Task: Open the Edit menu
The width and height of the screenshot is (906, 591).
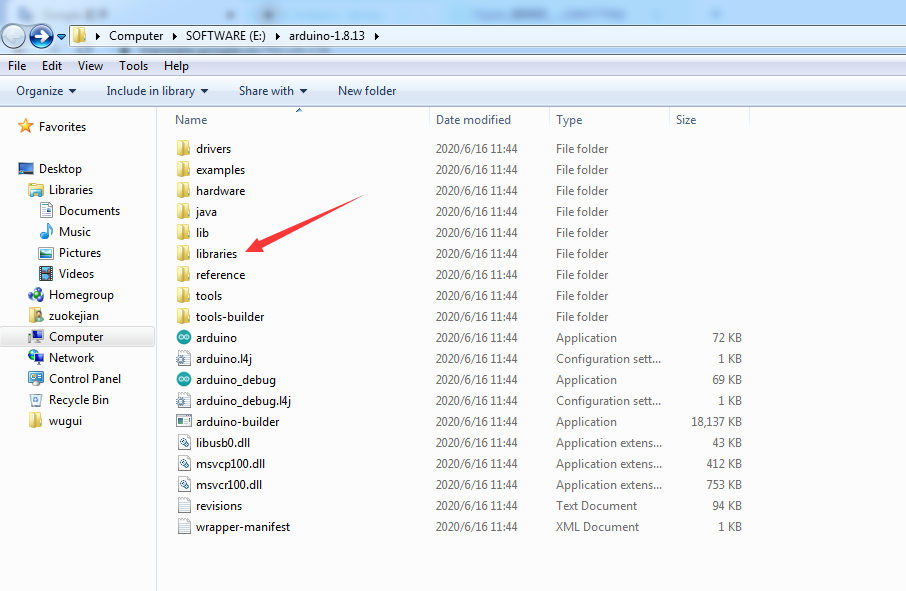Action: pos(51,66)
